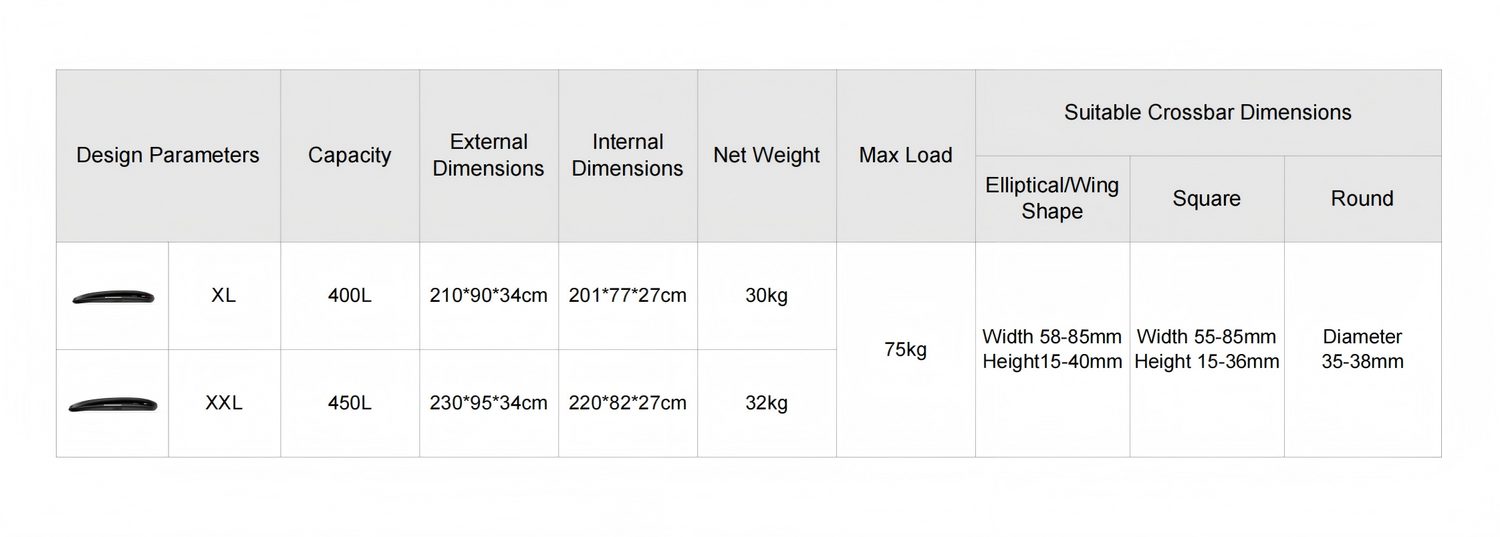Image resolution: width=1500 pixels, height=537 pixels.
Task: Select the Net Weight column header
Action: coord(767,156)
